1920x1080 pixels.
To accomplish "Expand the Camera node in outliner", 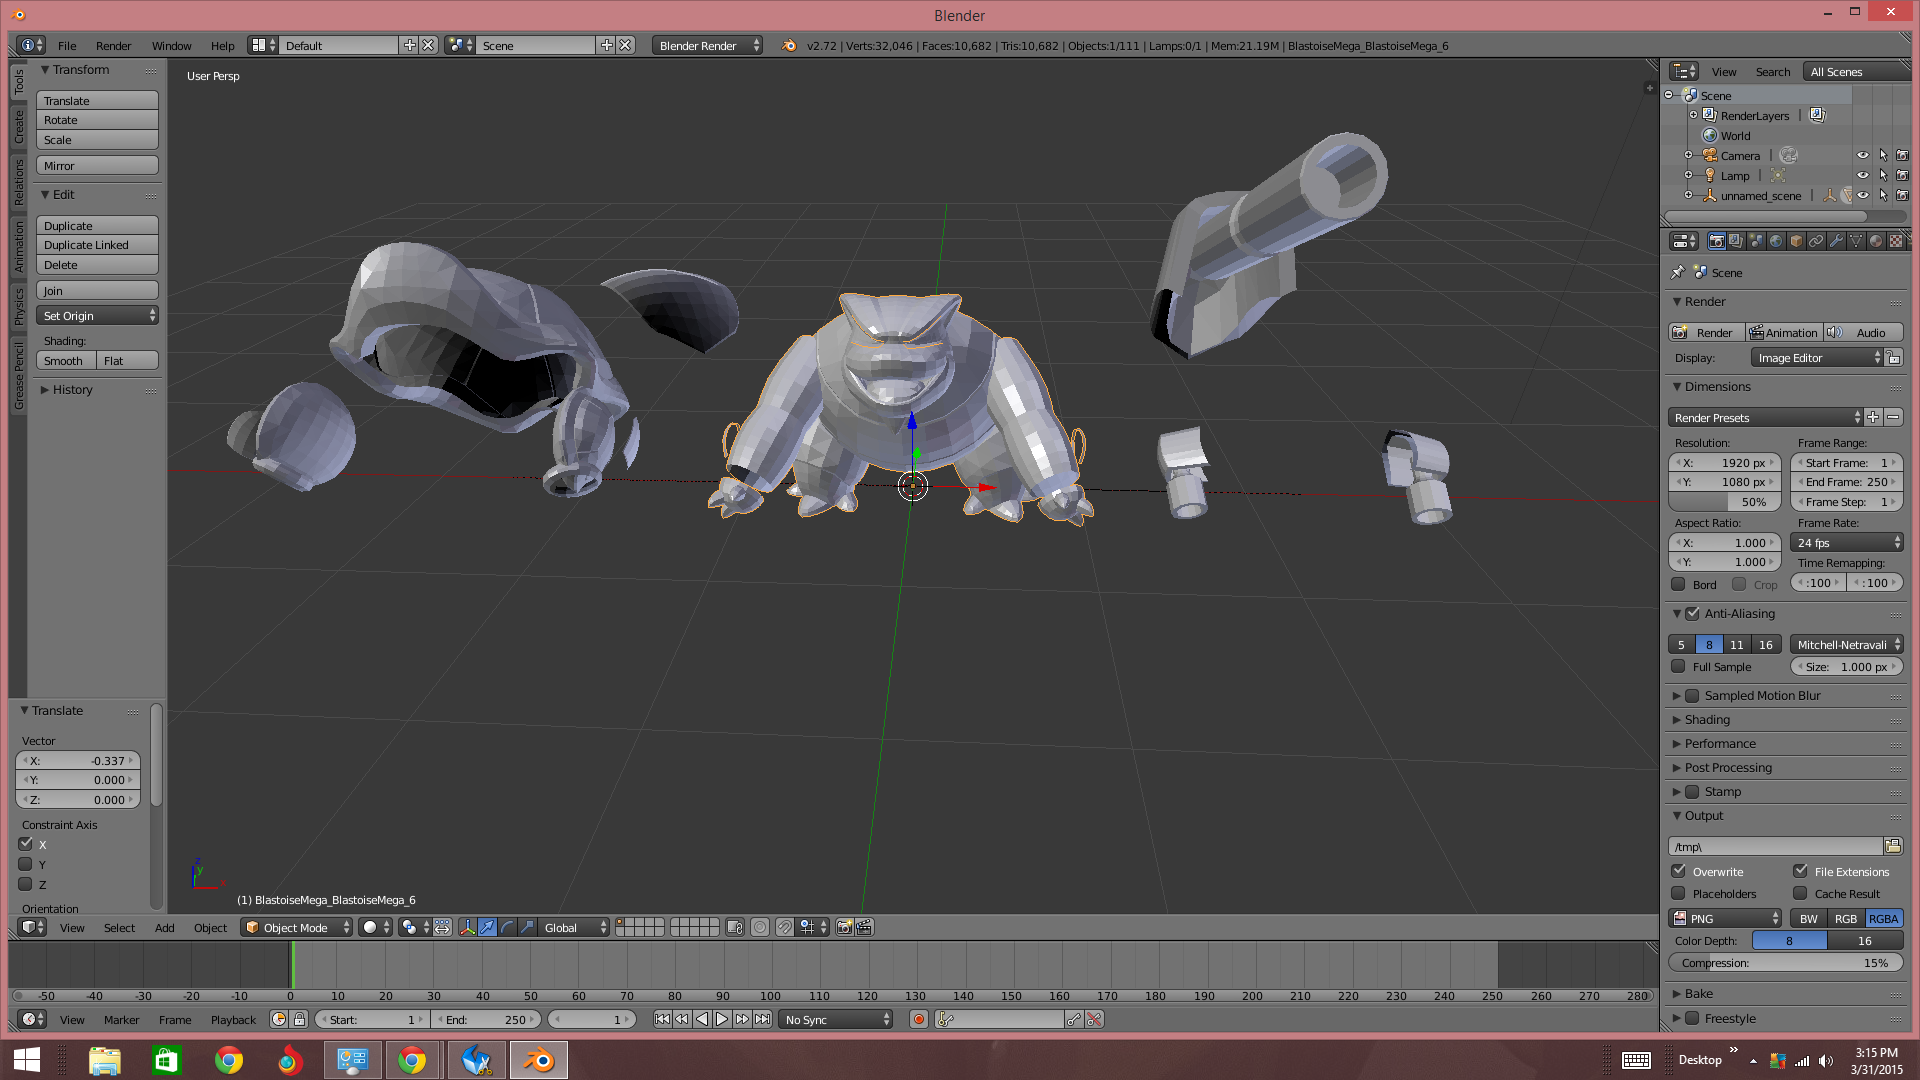I will (x=1689, y=155).
